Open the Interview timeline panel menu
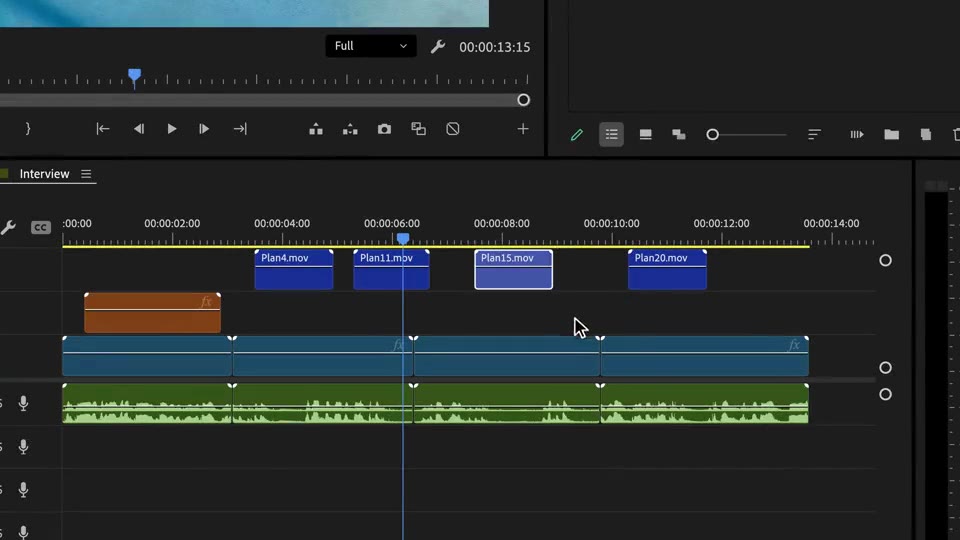 coord(86,174)
